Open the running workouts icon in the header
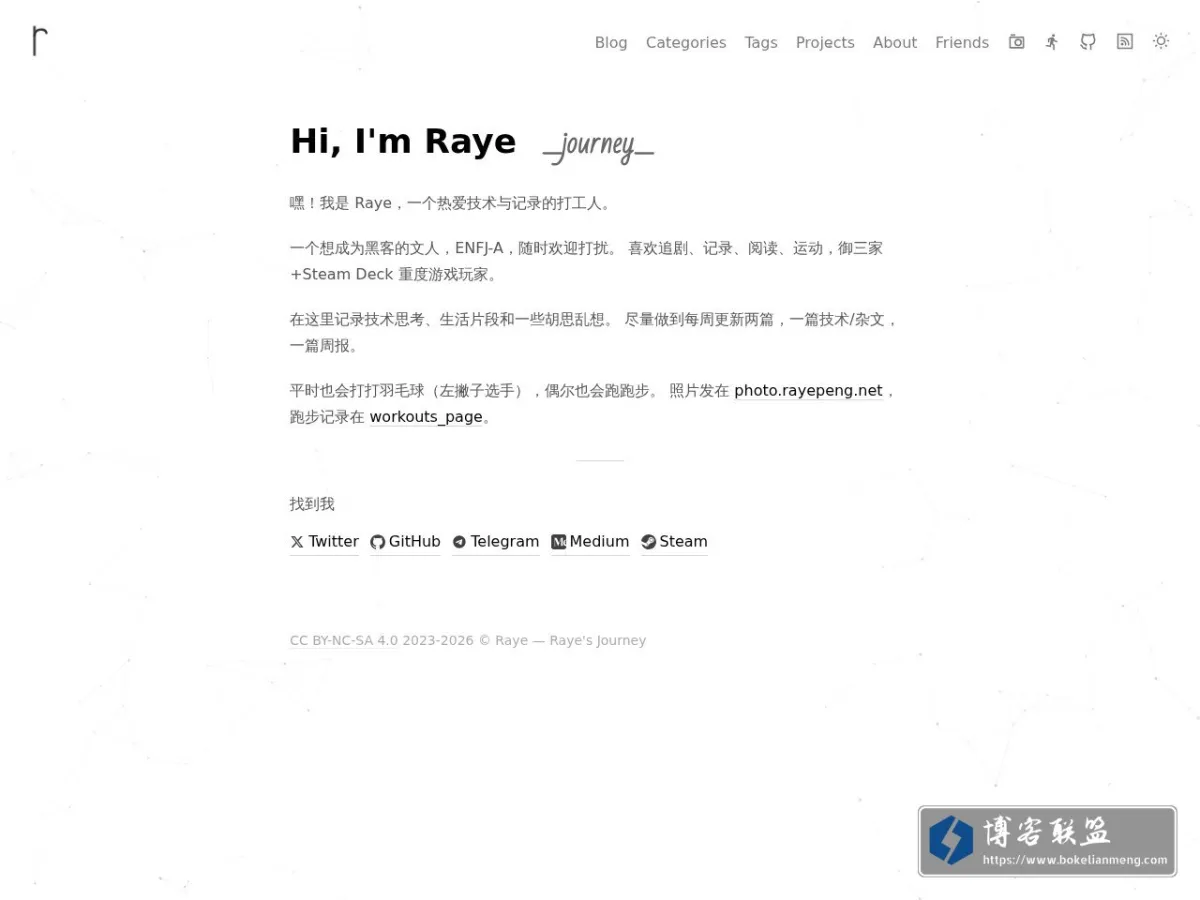Viewport: 1200px width, 900px height. click(x=1052, y=42)
